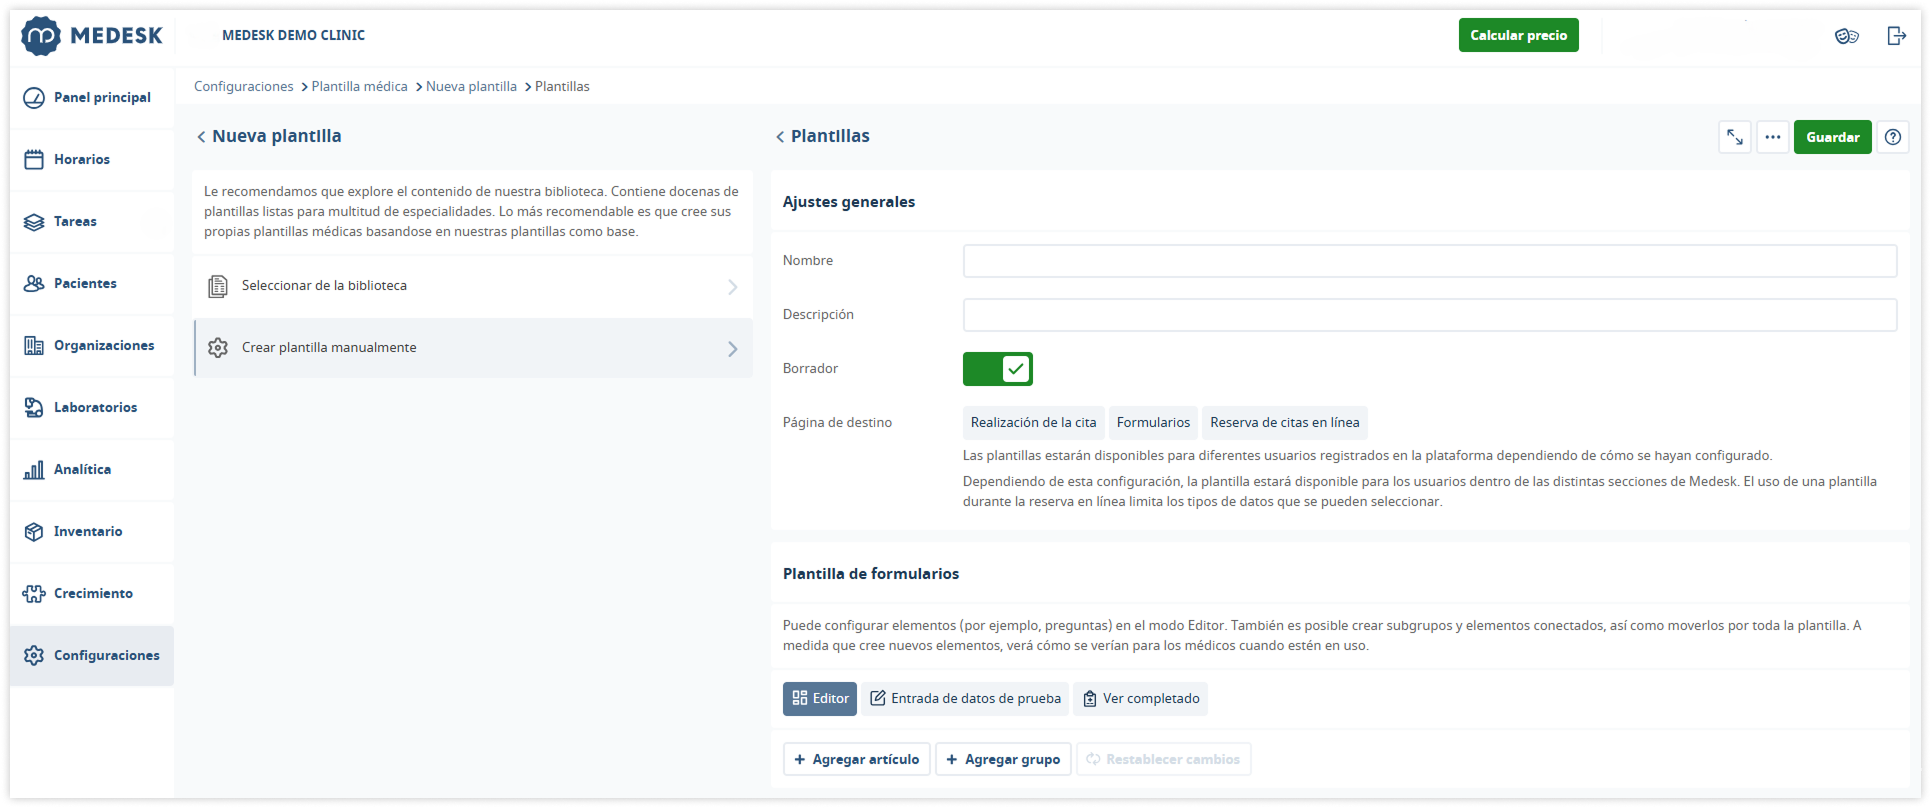Switch to the Editor tab
1931x808 pixels.
pyautogui.click(x=820, y=699)
